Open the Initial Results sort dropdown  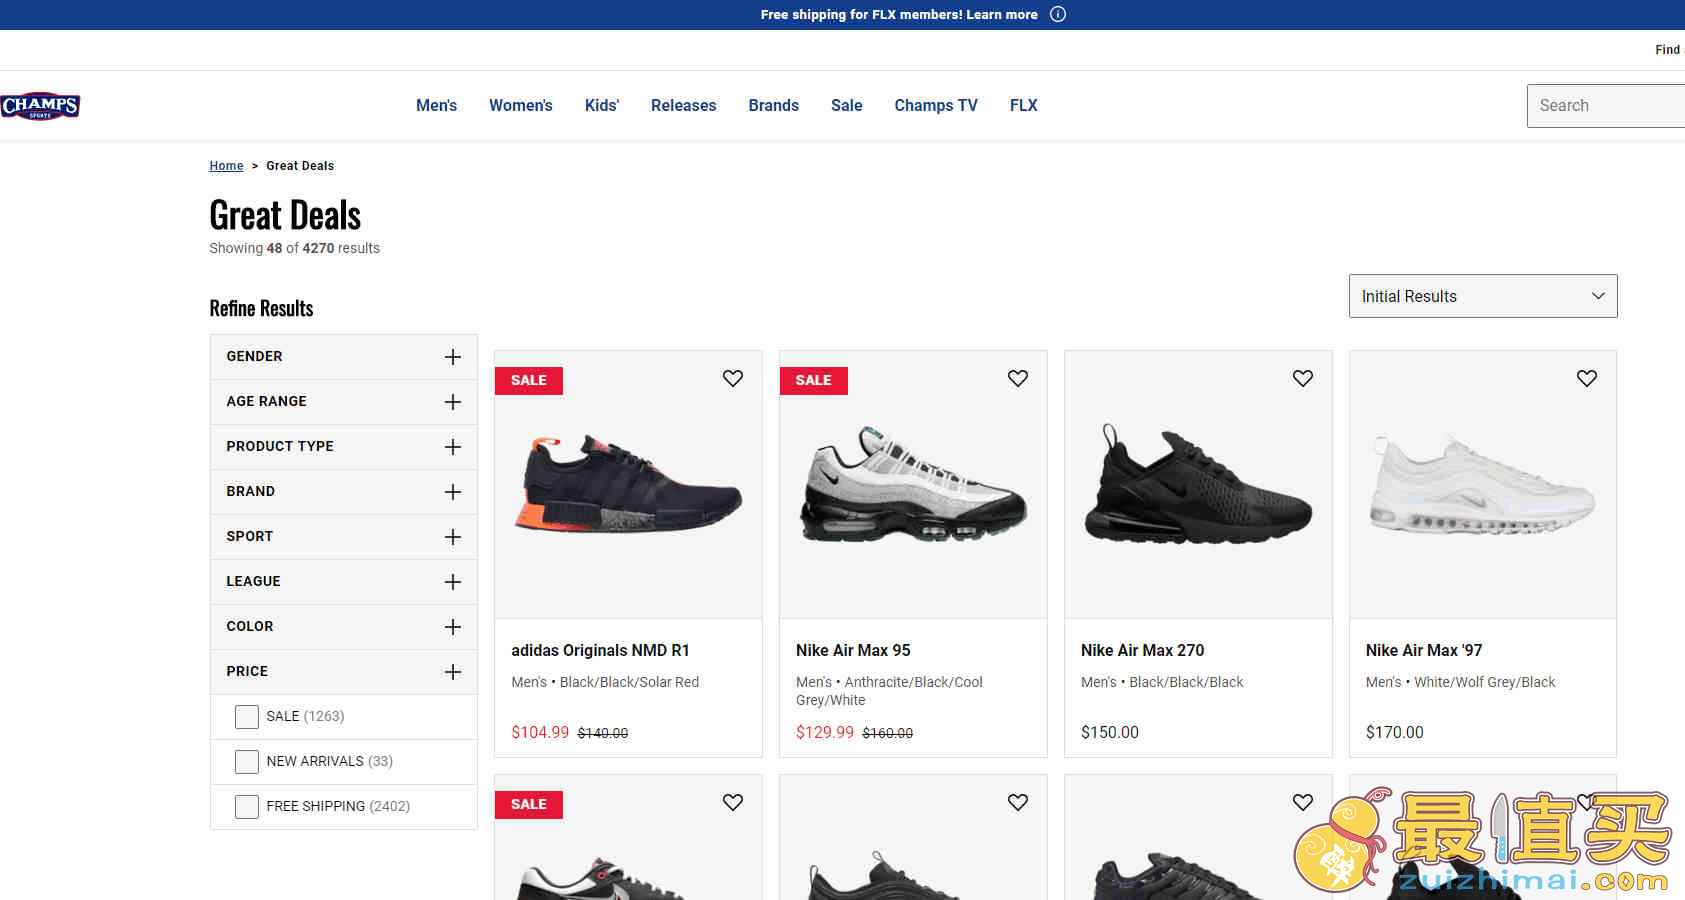pyautogui.click(x=1483, y=296)
